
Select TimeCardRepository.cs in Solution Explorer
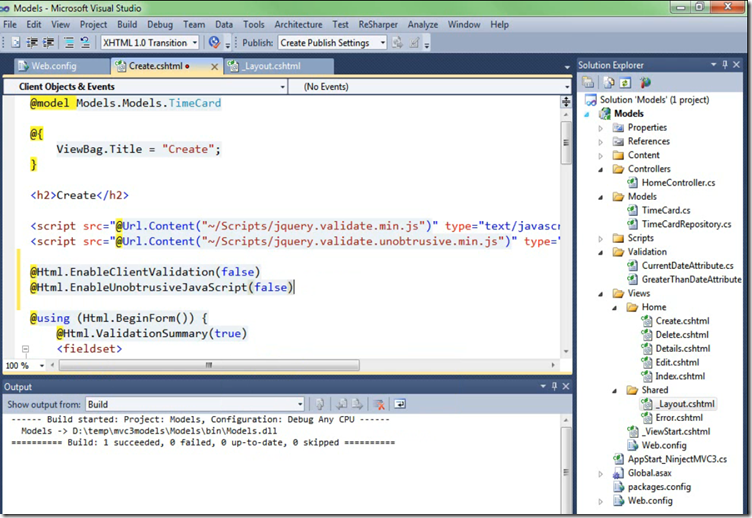tap(686, 224)
